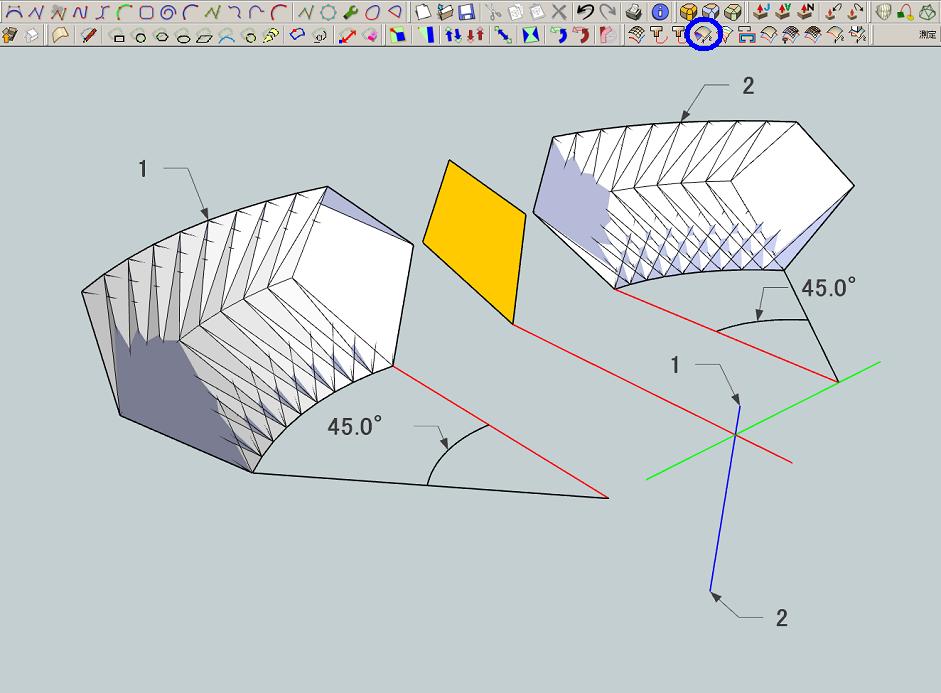Click the Copy icon

[x=515, y=11]
